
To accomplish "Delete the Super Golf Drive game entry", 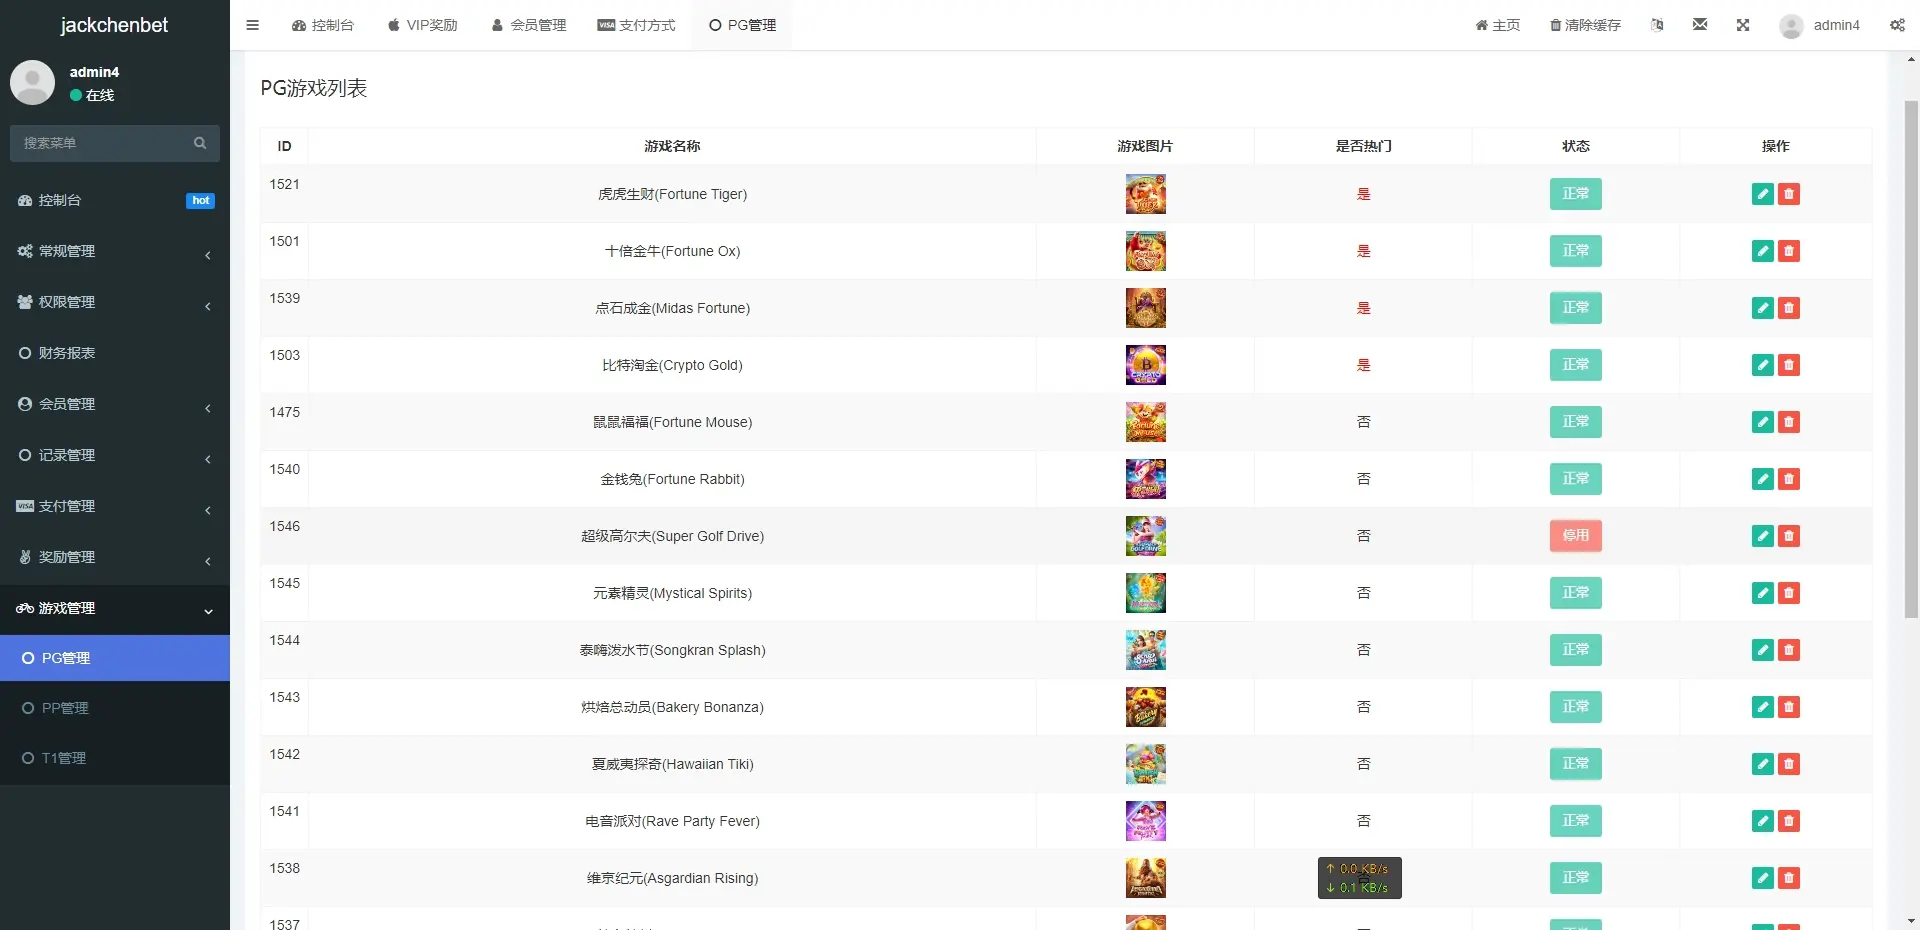I will pyautogui.click(x=1789, y=536).
